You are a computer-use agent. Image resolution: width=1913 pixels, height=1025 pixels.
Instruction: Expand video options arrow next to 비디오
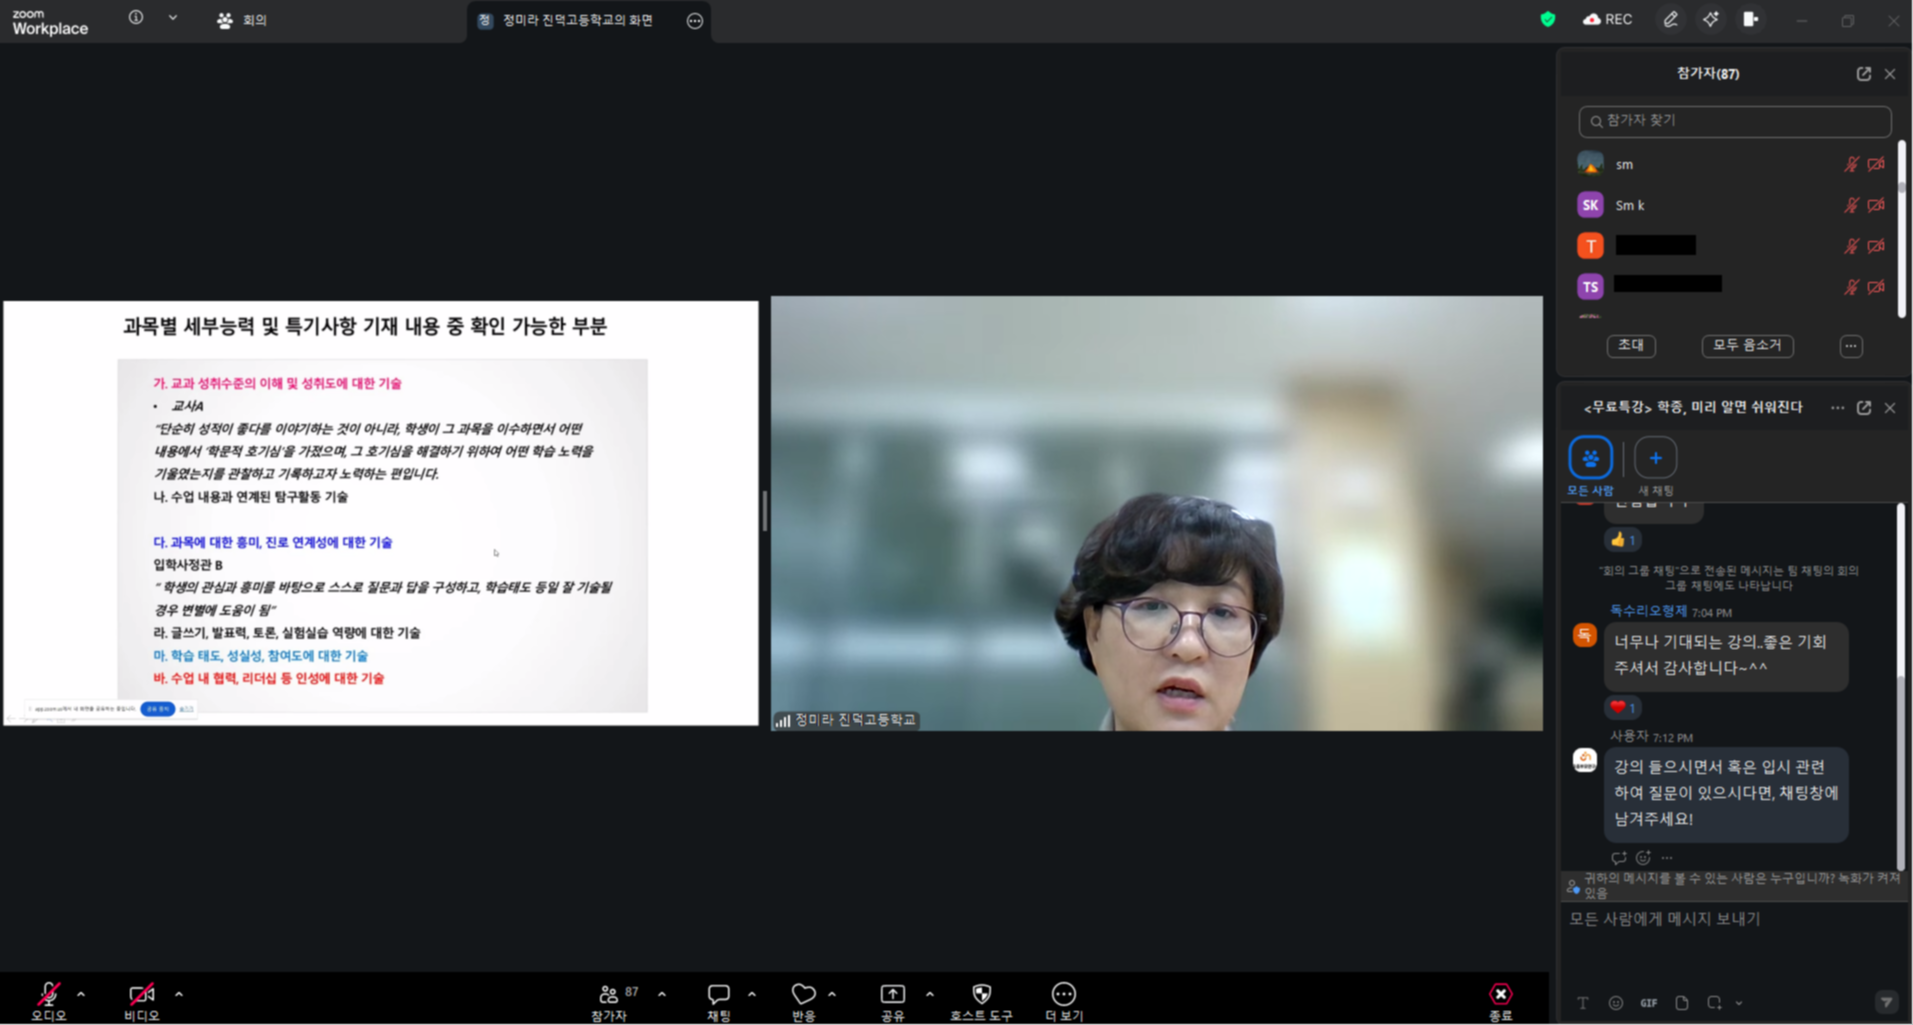tap(179, 994)
